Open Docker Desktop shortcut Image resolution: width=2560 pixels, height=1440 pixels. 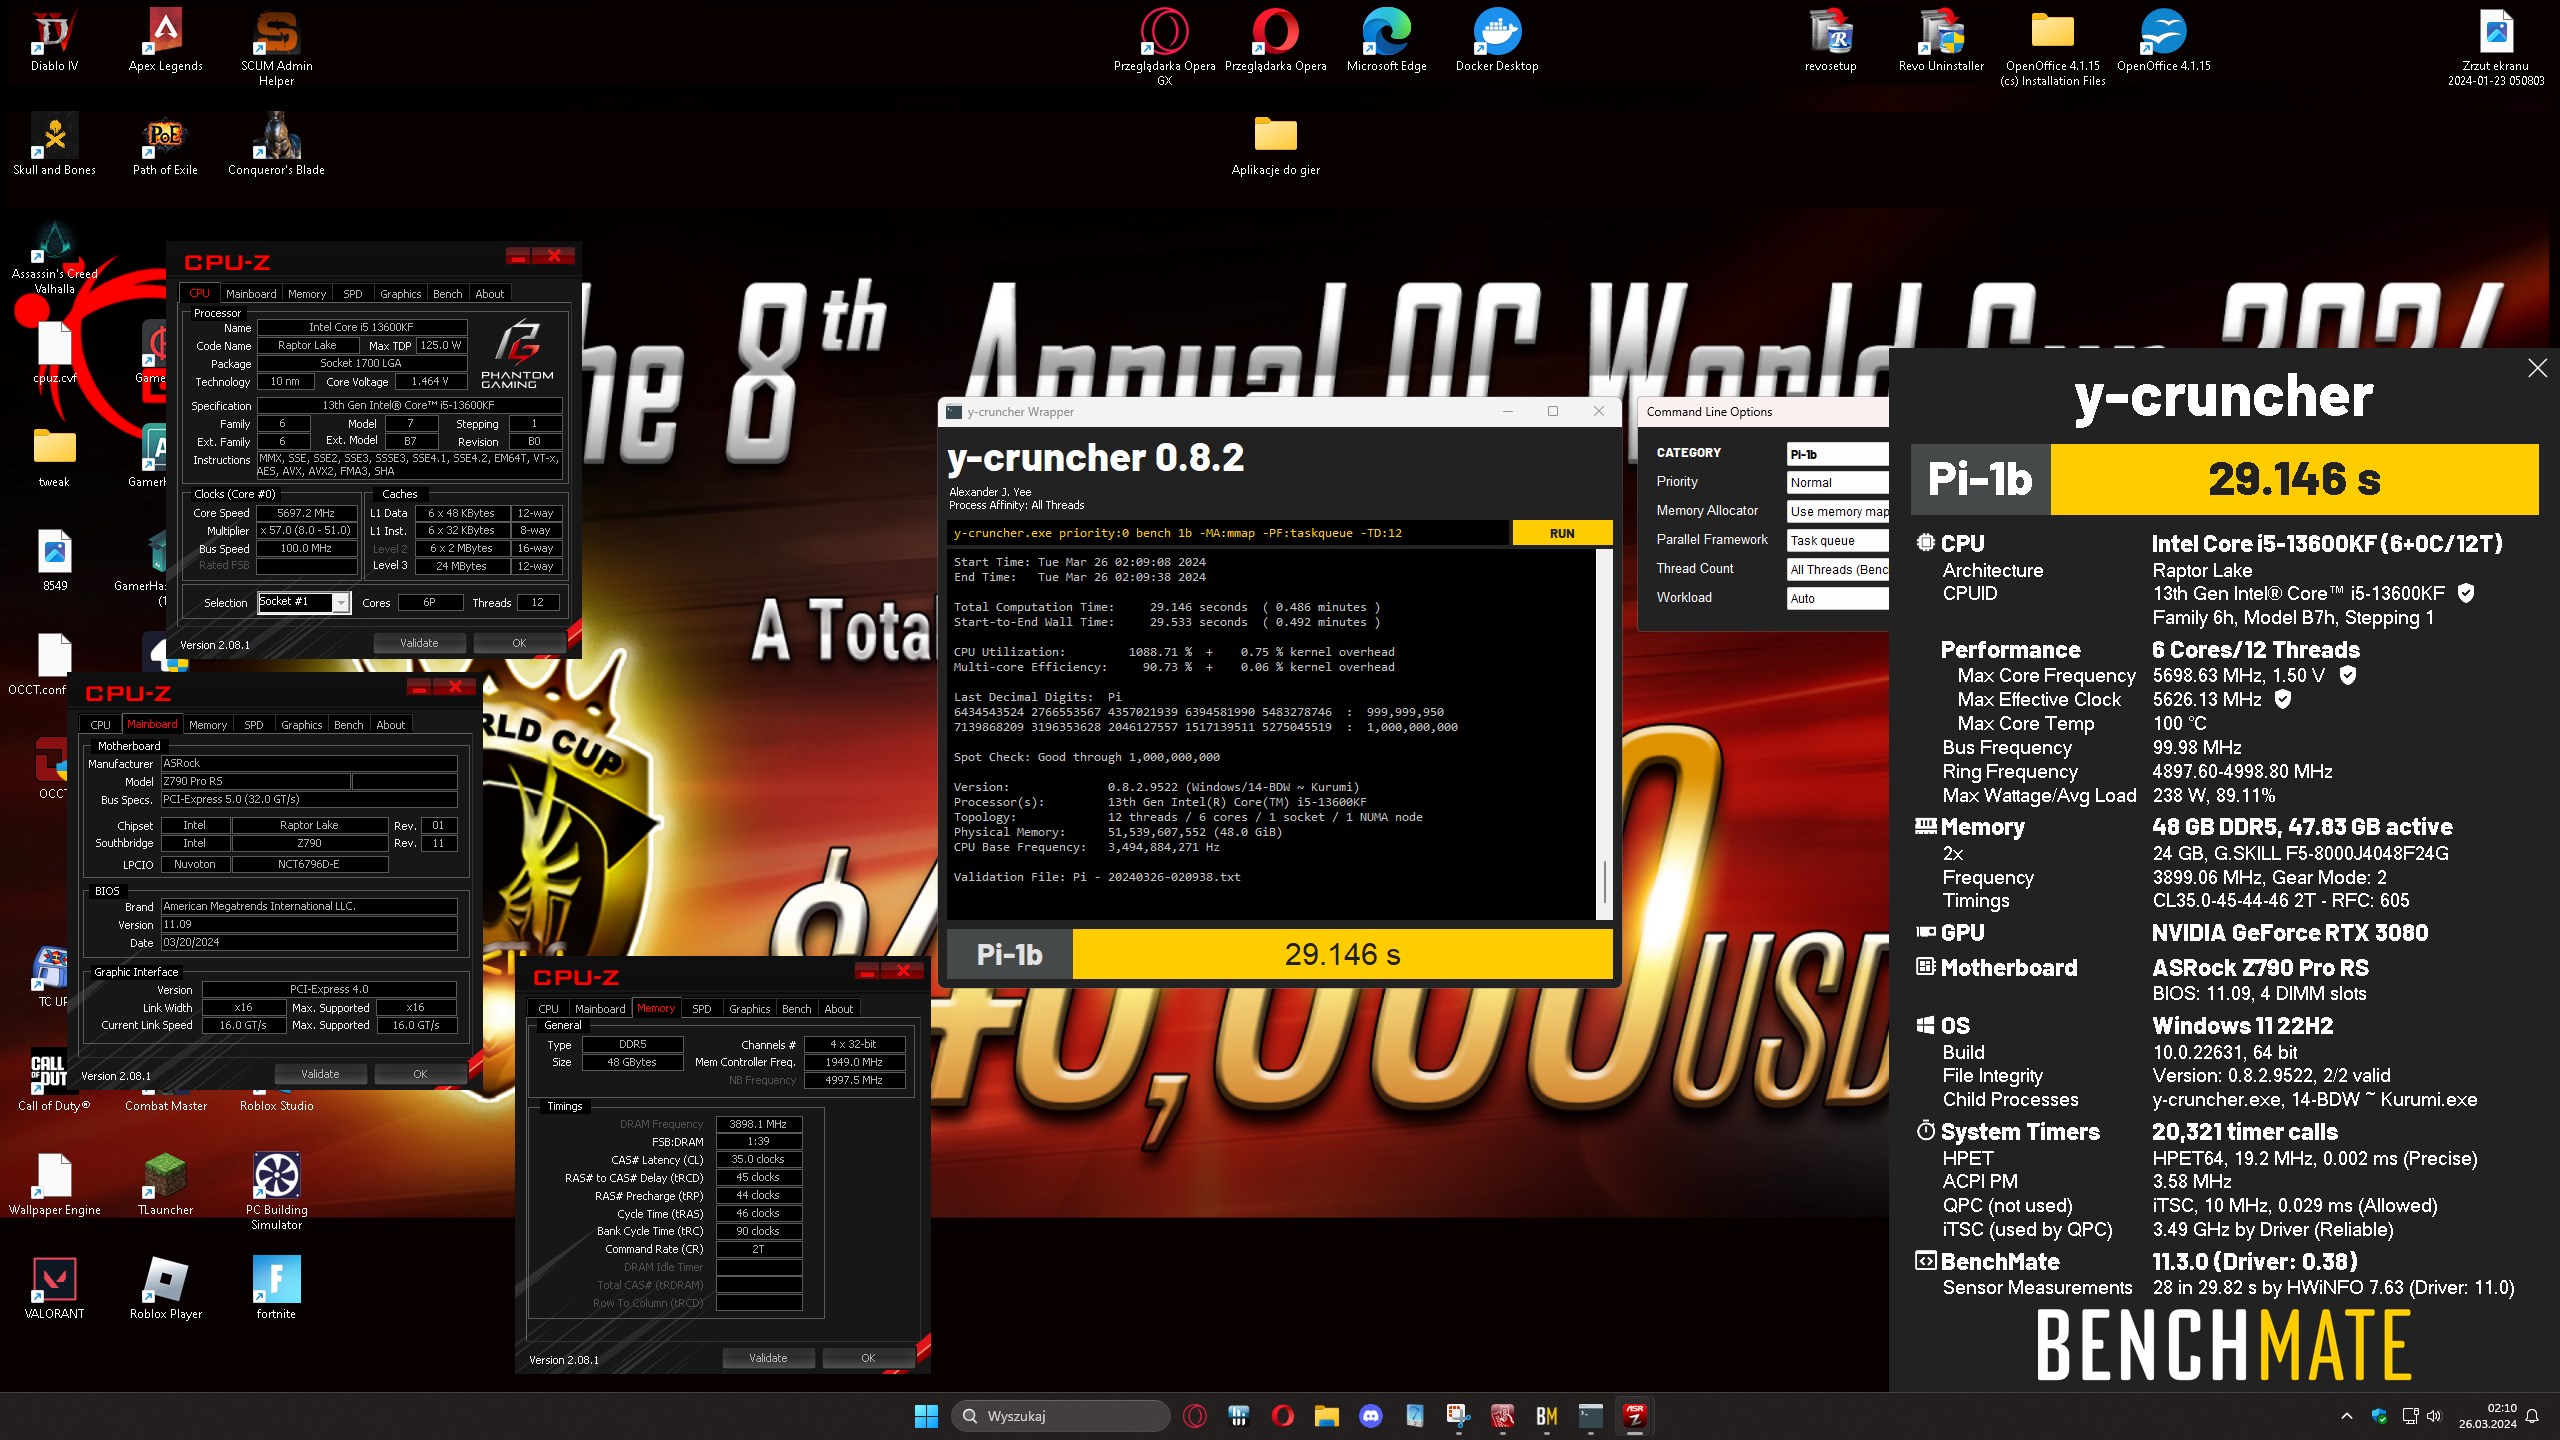point(1497,40)
